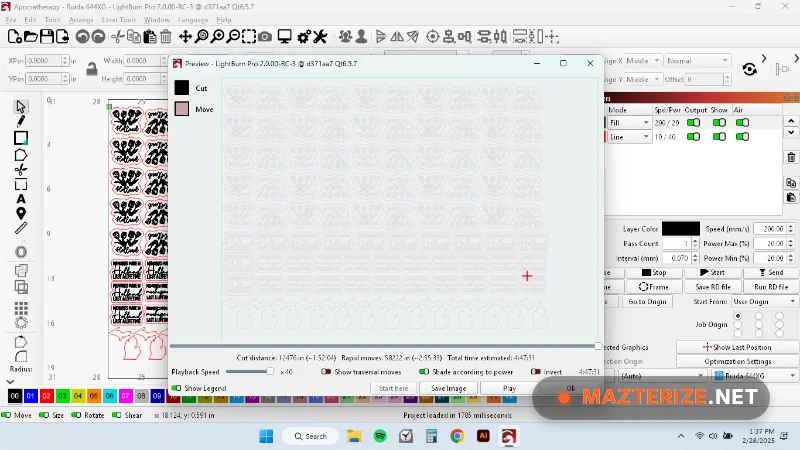
Task: Toggle the Invert switch in Preview
Action: (536, 372)
